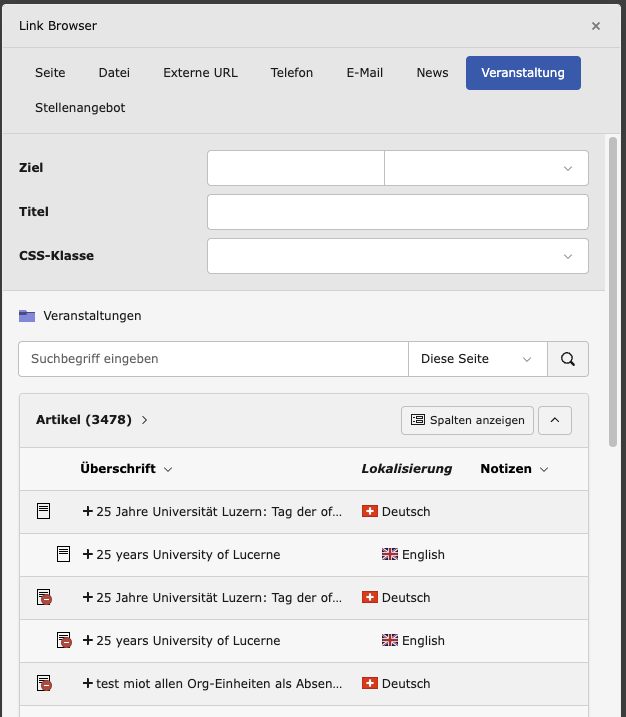This screenshot has width=626, height=717.
Task: Select the 25 years University of Lucerne entry
Action: 188,554
